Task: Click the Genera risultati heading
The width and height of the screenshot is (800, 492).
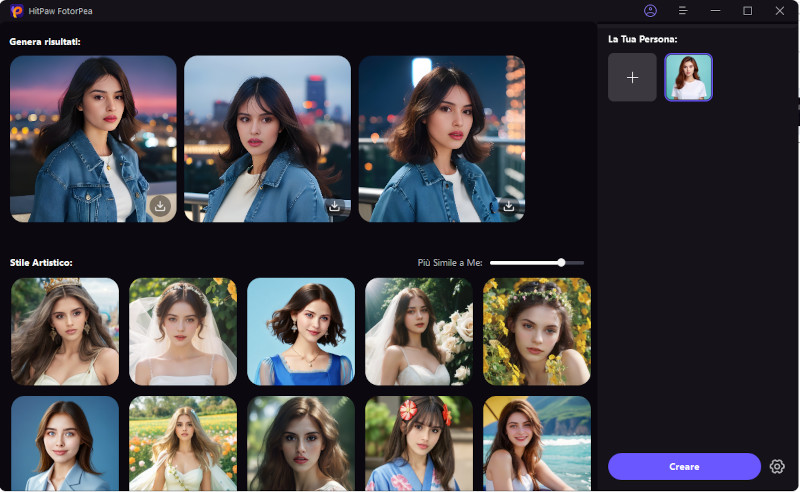Action: pyautogui.click(x=45, y=42)
